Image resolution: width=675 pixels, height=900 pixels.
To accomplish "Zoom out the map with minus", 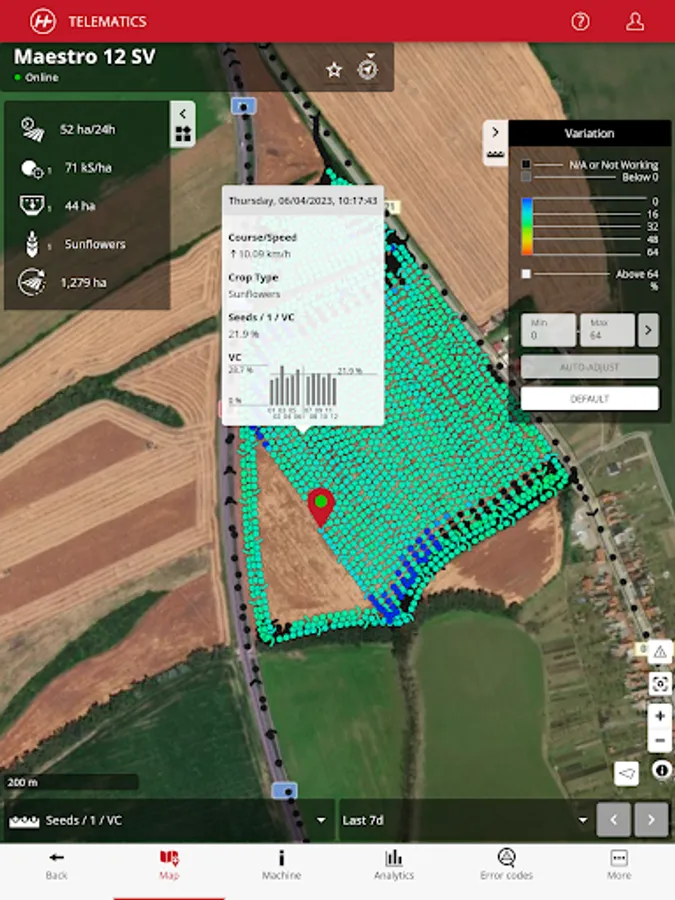I will point(660,740).
